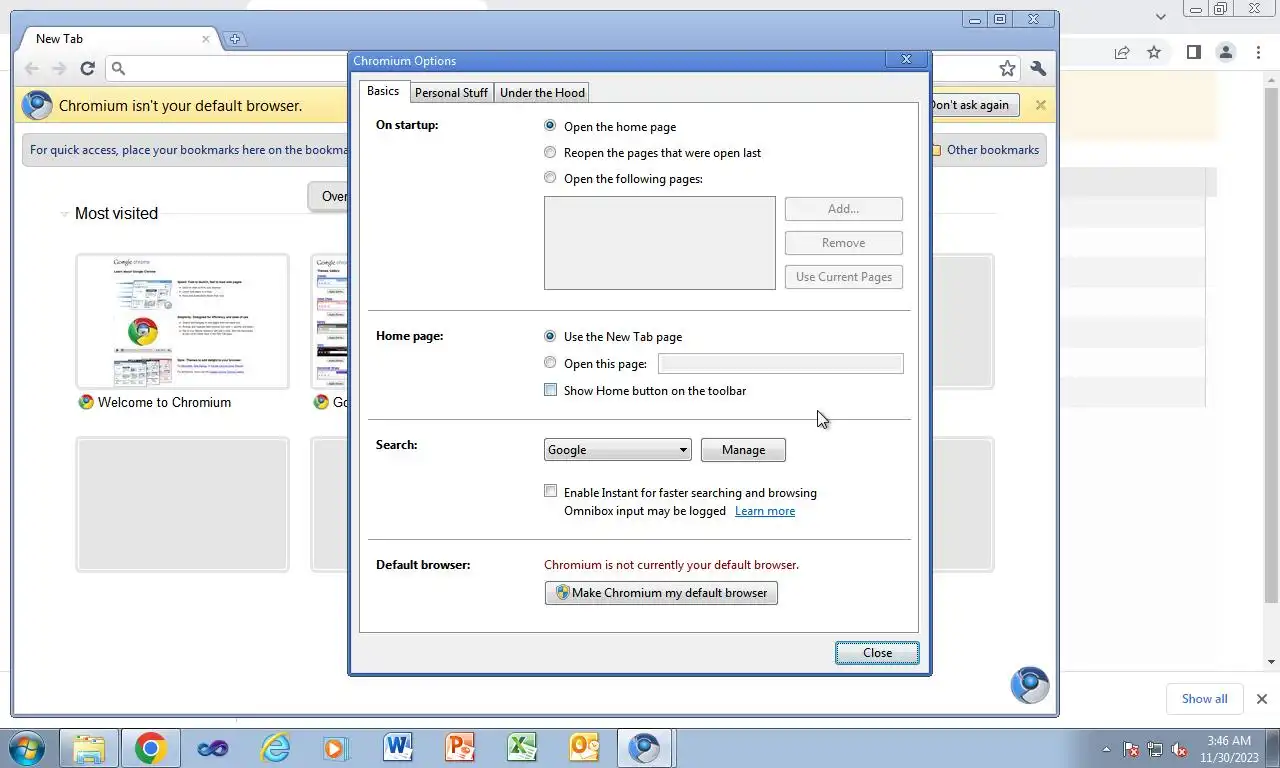Select Open the home page radio
The image size is (1280, 768).
(550, 126)
